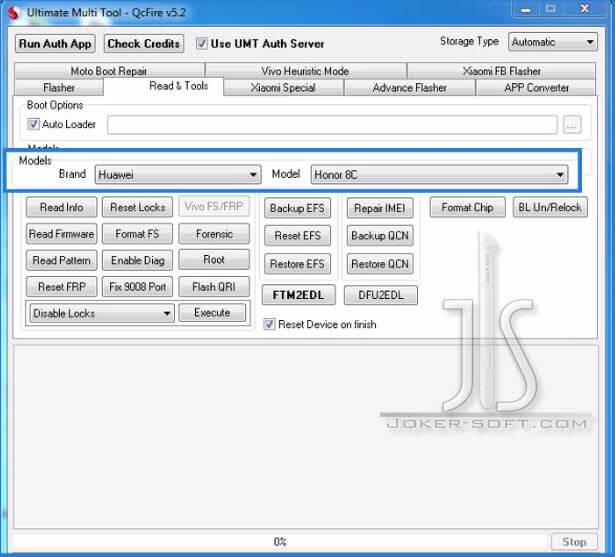Click the Check Credits button
Screen dimensions: 615x557
(144, 44)
